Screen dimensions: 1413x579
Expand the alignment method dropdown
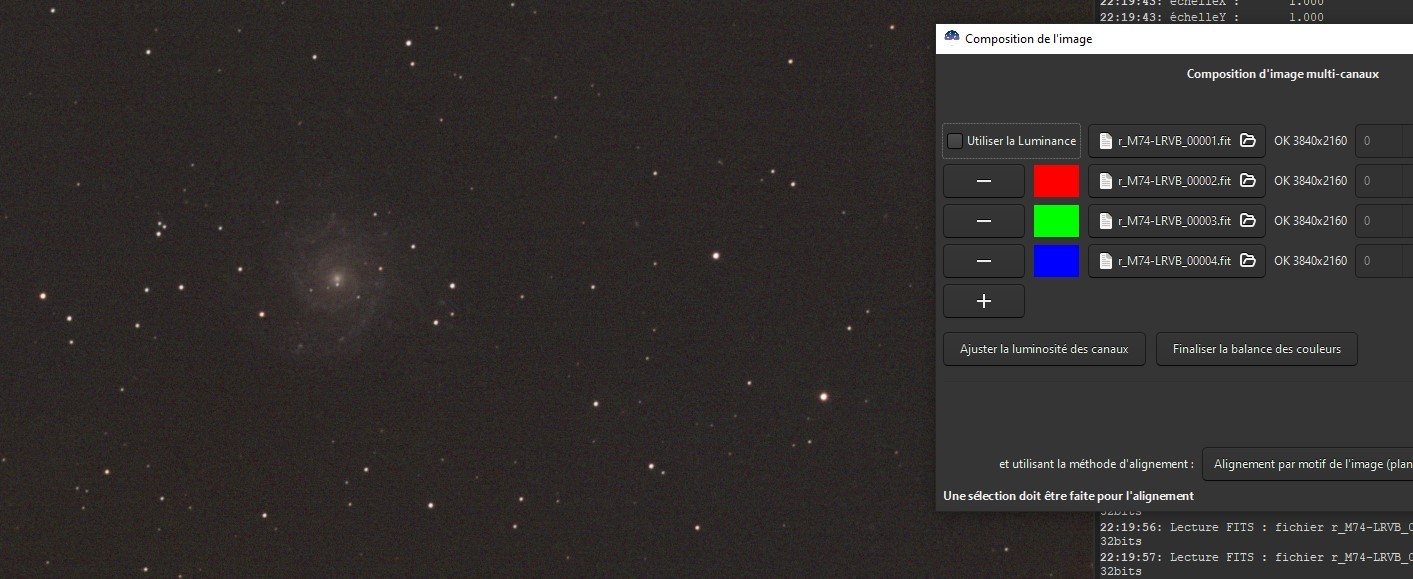point(1307,464)
